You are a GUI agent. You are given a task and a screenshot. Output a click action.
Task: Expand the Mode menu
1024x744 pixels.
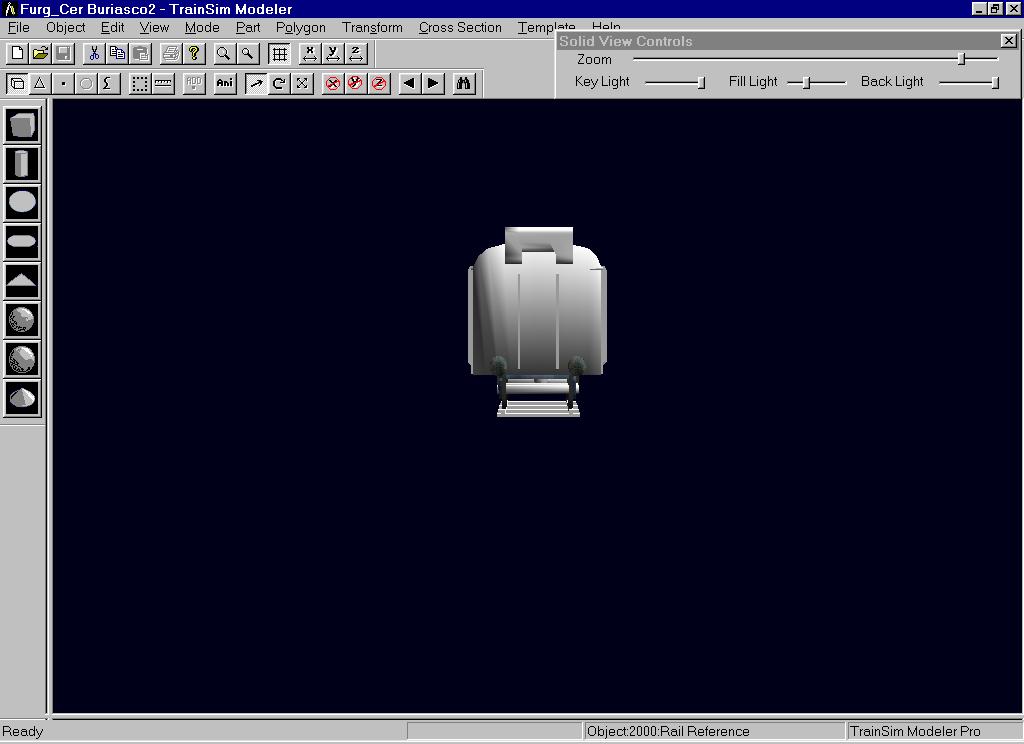202,28
